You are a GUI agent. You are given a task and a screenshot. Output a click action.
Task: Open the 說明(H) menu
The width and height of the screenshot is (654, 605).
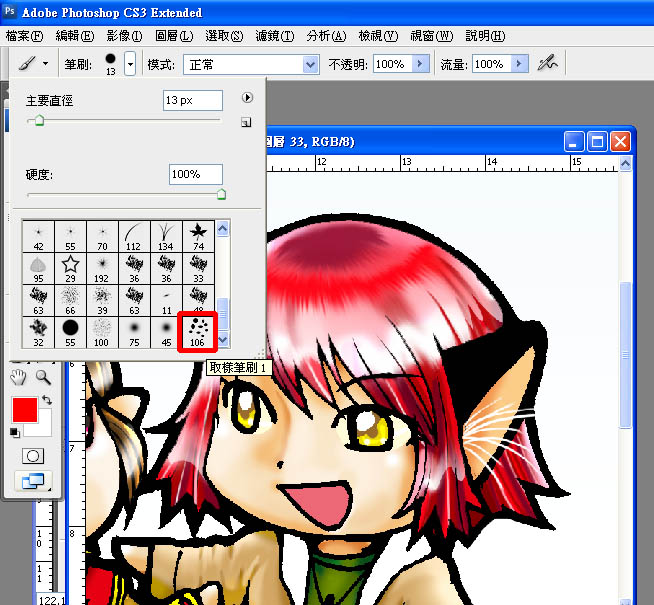[x=485, y=36]
